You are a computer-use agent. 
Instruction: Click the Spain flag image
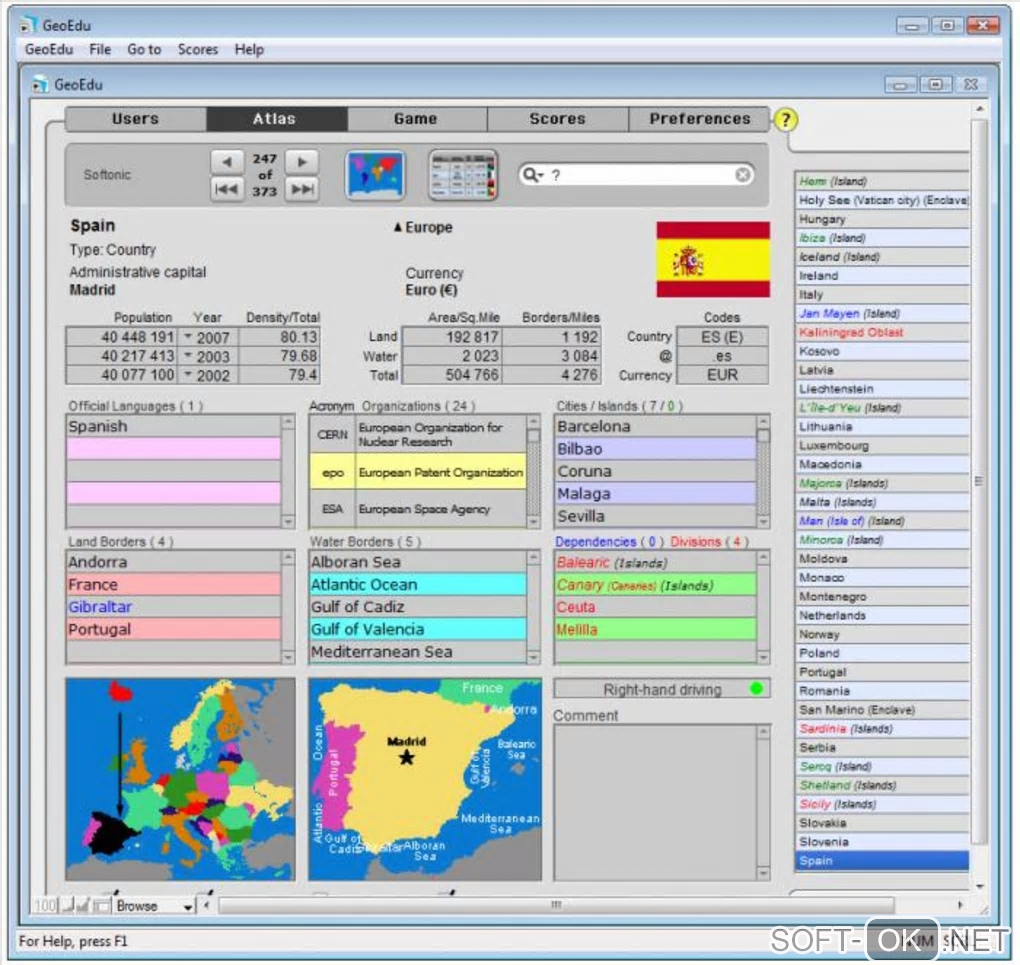coord(713,260)
